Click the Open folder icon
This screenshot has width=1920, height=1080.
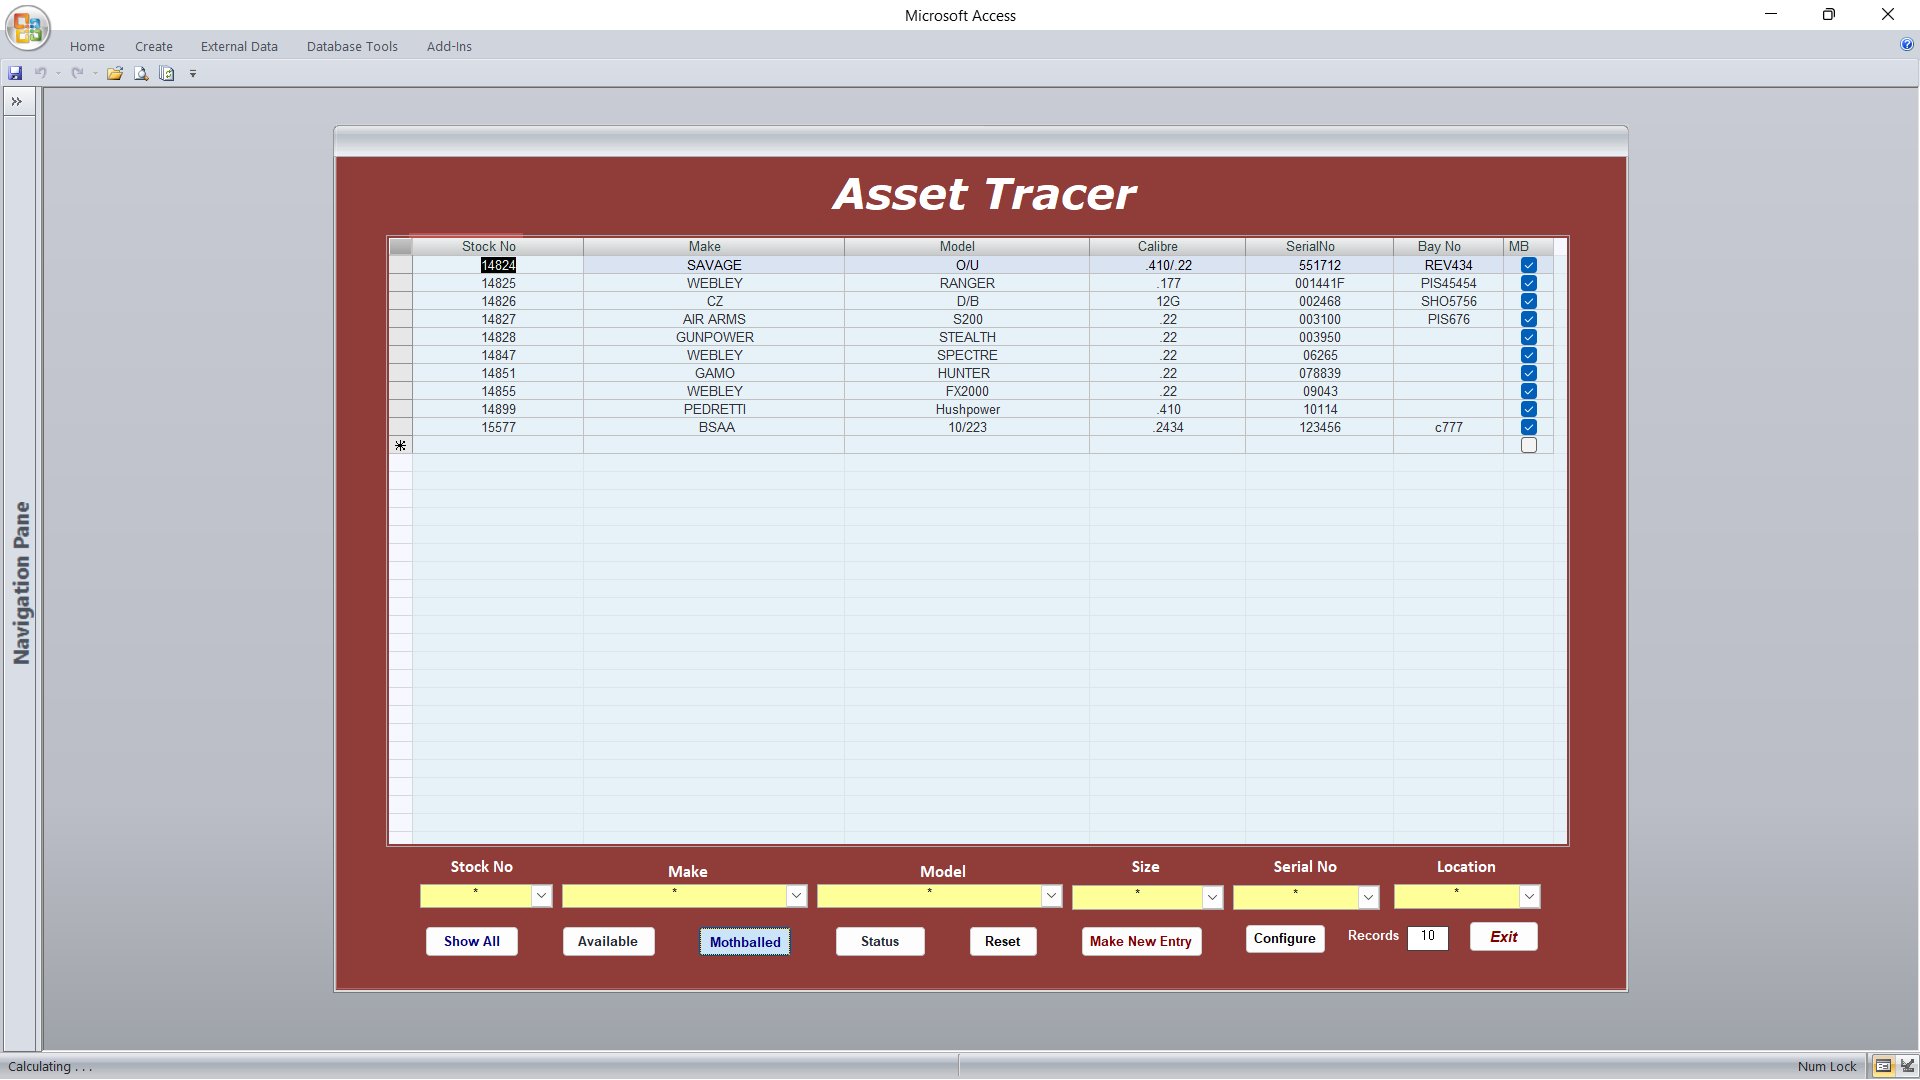[x=115, y=73]
